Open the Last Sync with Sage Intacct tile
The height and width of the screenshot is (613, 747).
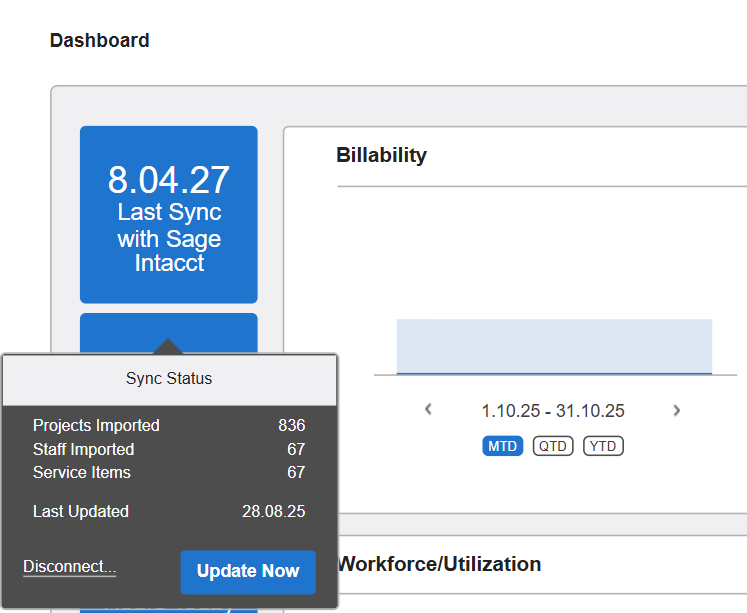coord(168,214)
